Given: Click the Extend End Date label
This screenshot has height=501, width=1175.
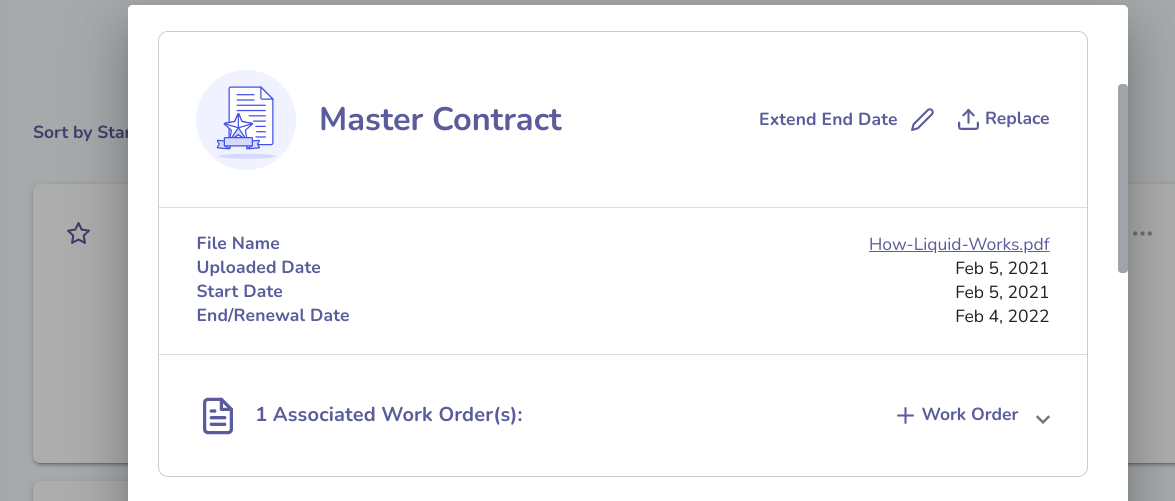Looking at the screenshot, I should point(828,119).
